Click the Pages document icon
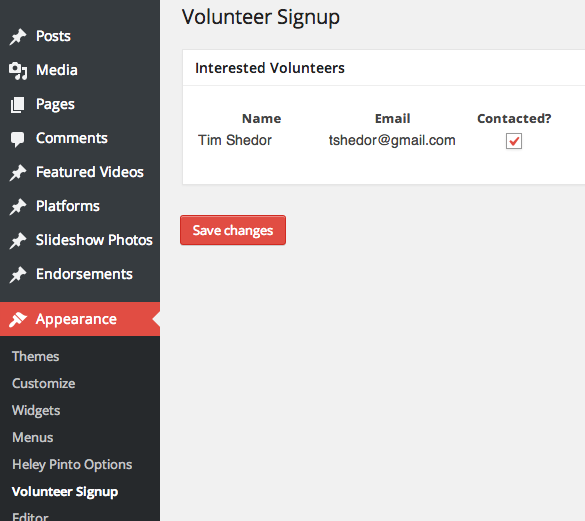Image resolution: width=585 pixels, height=521 pixels. point(18,105)
